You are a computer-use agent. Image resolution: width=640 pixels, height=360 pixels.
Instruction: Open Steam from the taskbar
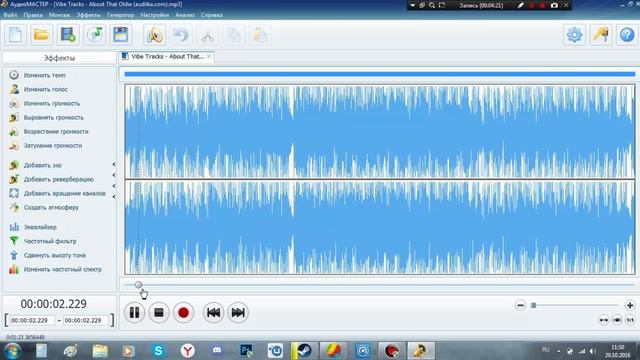[x=304, y=351]
